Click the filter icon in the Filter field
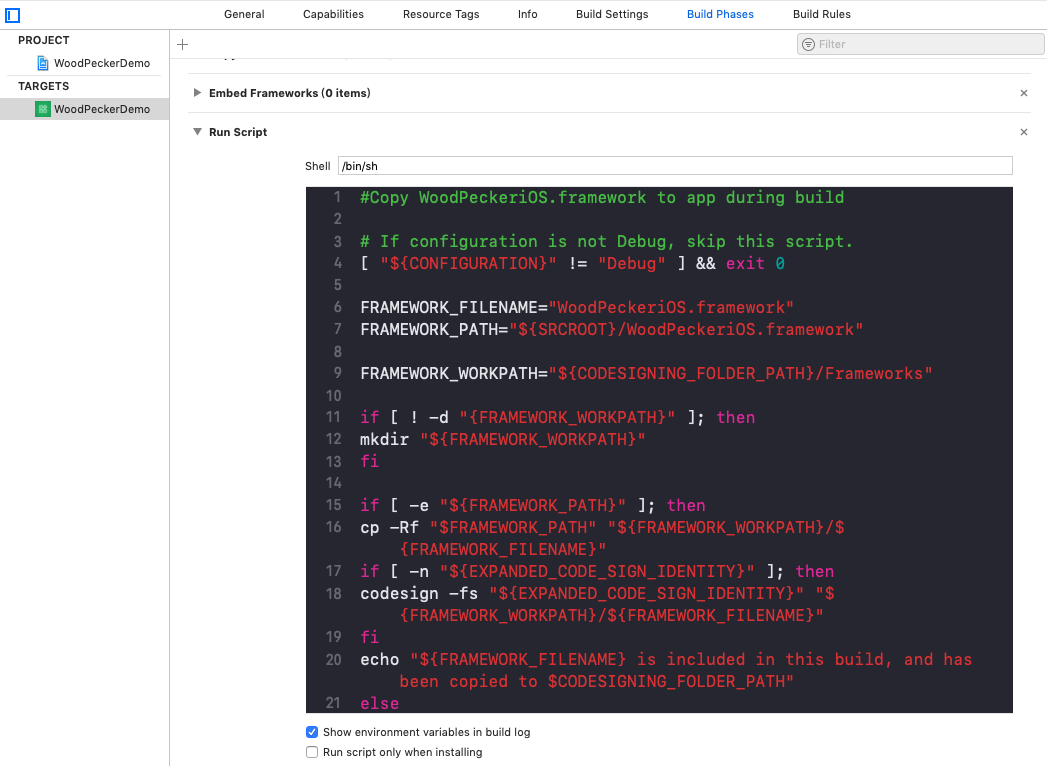Image resolution: width=1047 pixels, height=766 pixels. click(x=808, y=44)
